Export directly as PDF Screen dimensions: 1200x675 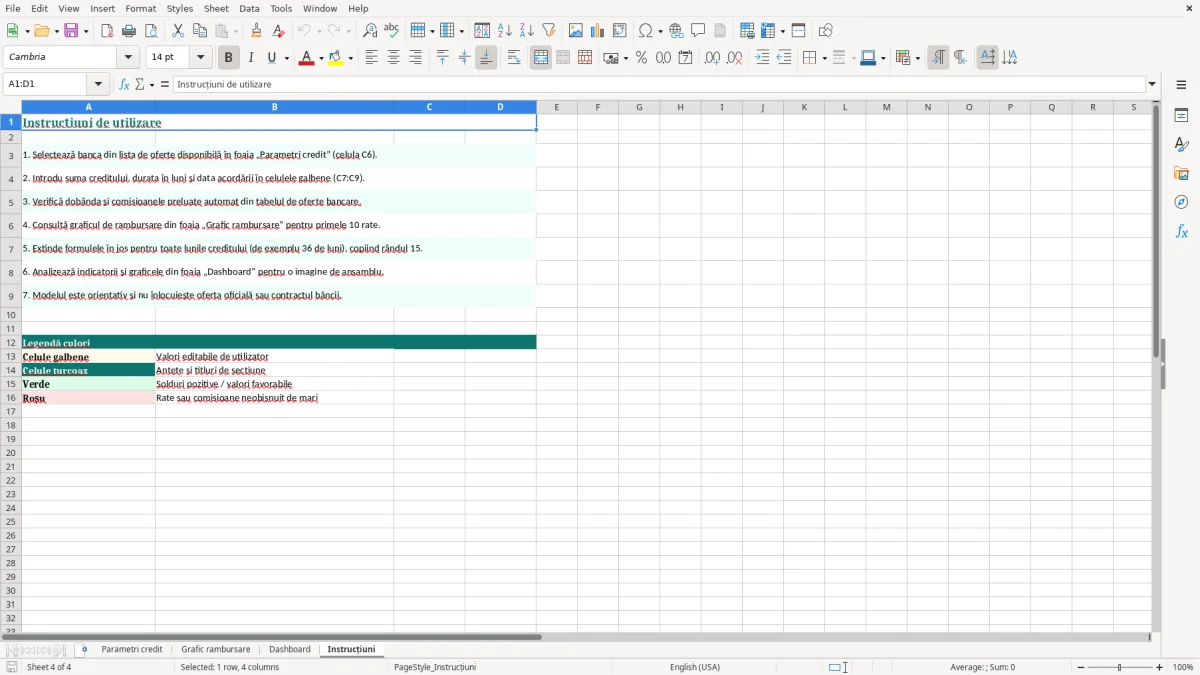107,31
